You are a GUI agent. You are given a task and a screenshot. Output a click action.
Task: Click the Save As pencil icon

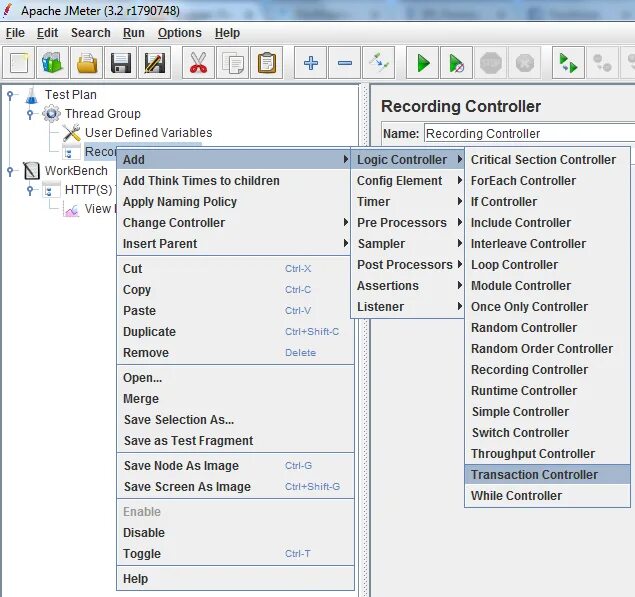click(x=154, y=63)
